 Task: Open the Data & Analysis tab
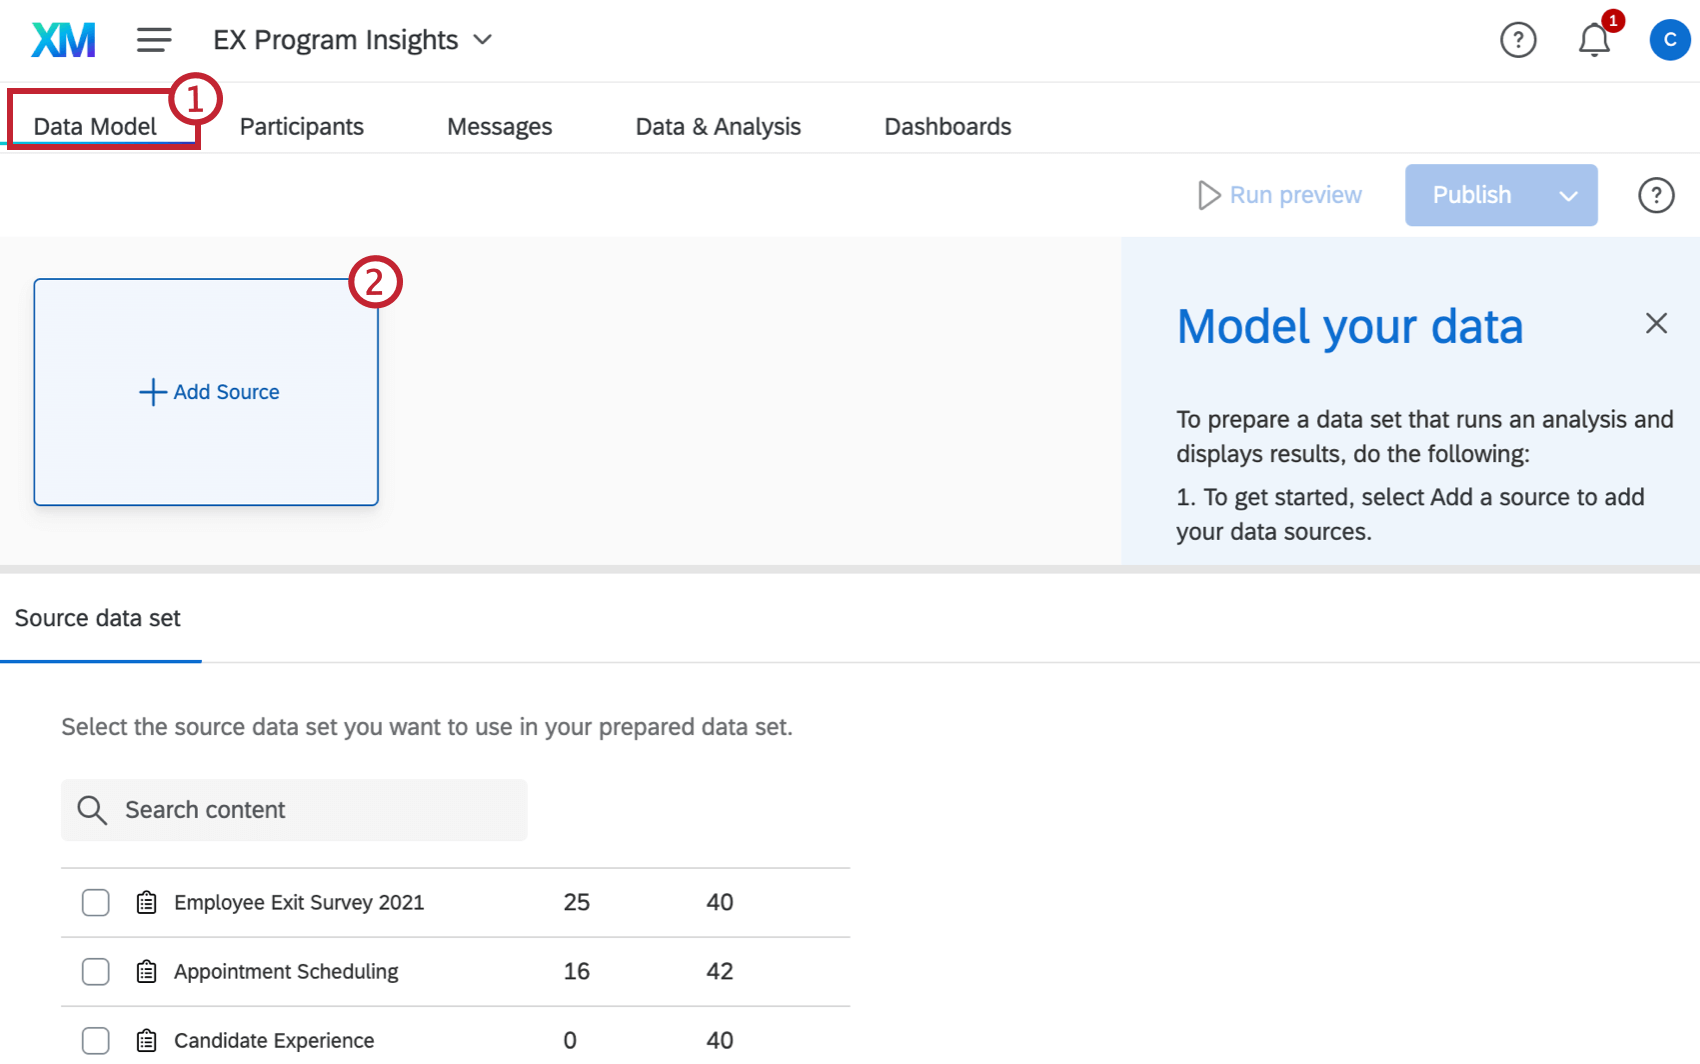(718, 127)
